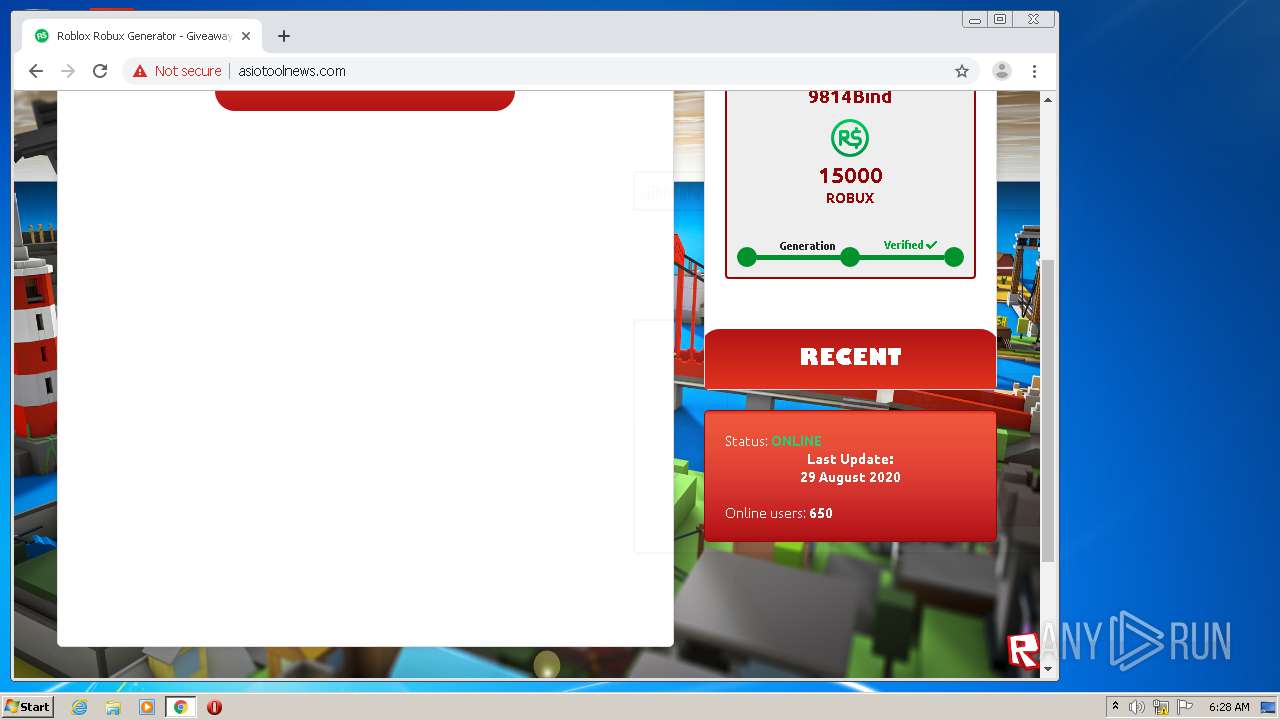
Task: Click the Online users 650 text
Action: [x=779, y=513]
